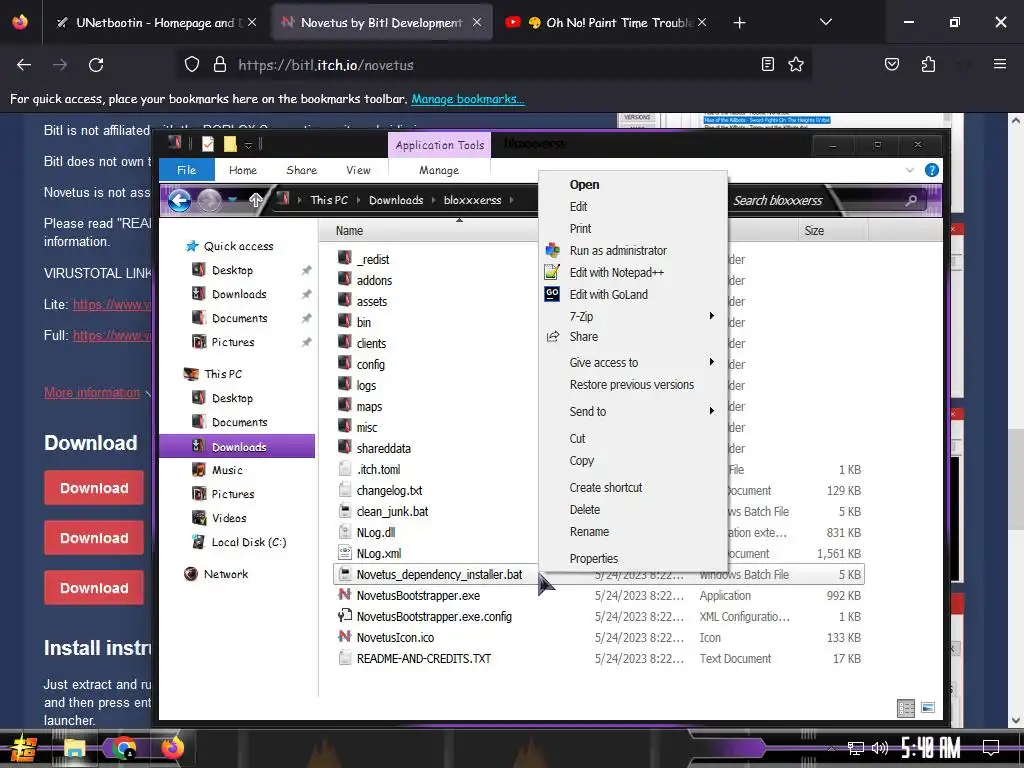1024x768 pixels.
Task: Reload the page in Firefox
Action: pyautogui.click(x=96, y=65)
